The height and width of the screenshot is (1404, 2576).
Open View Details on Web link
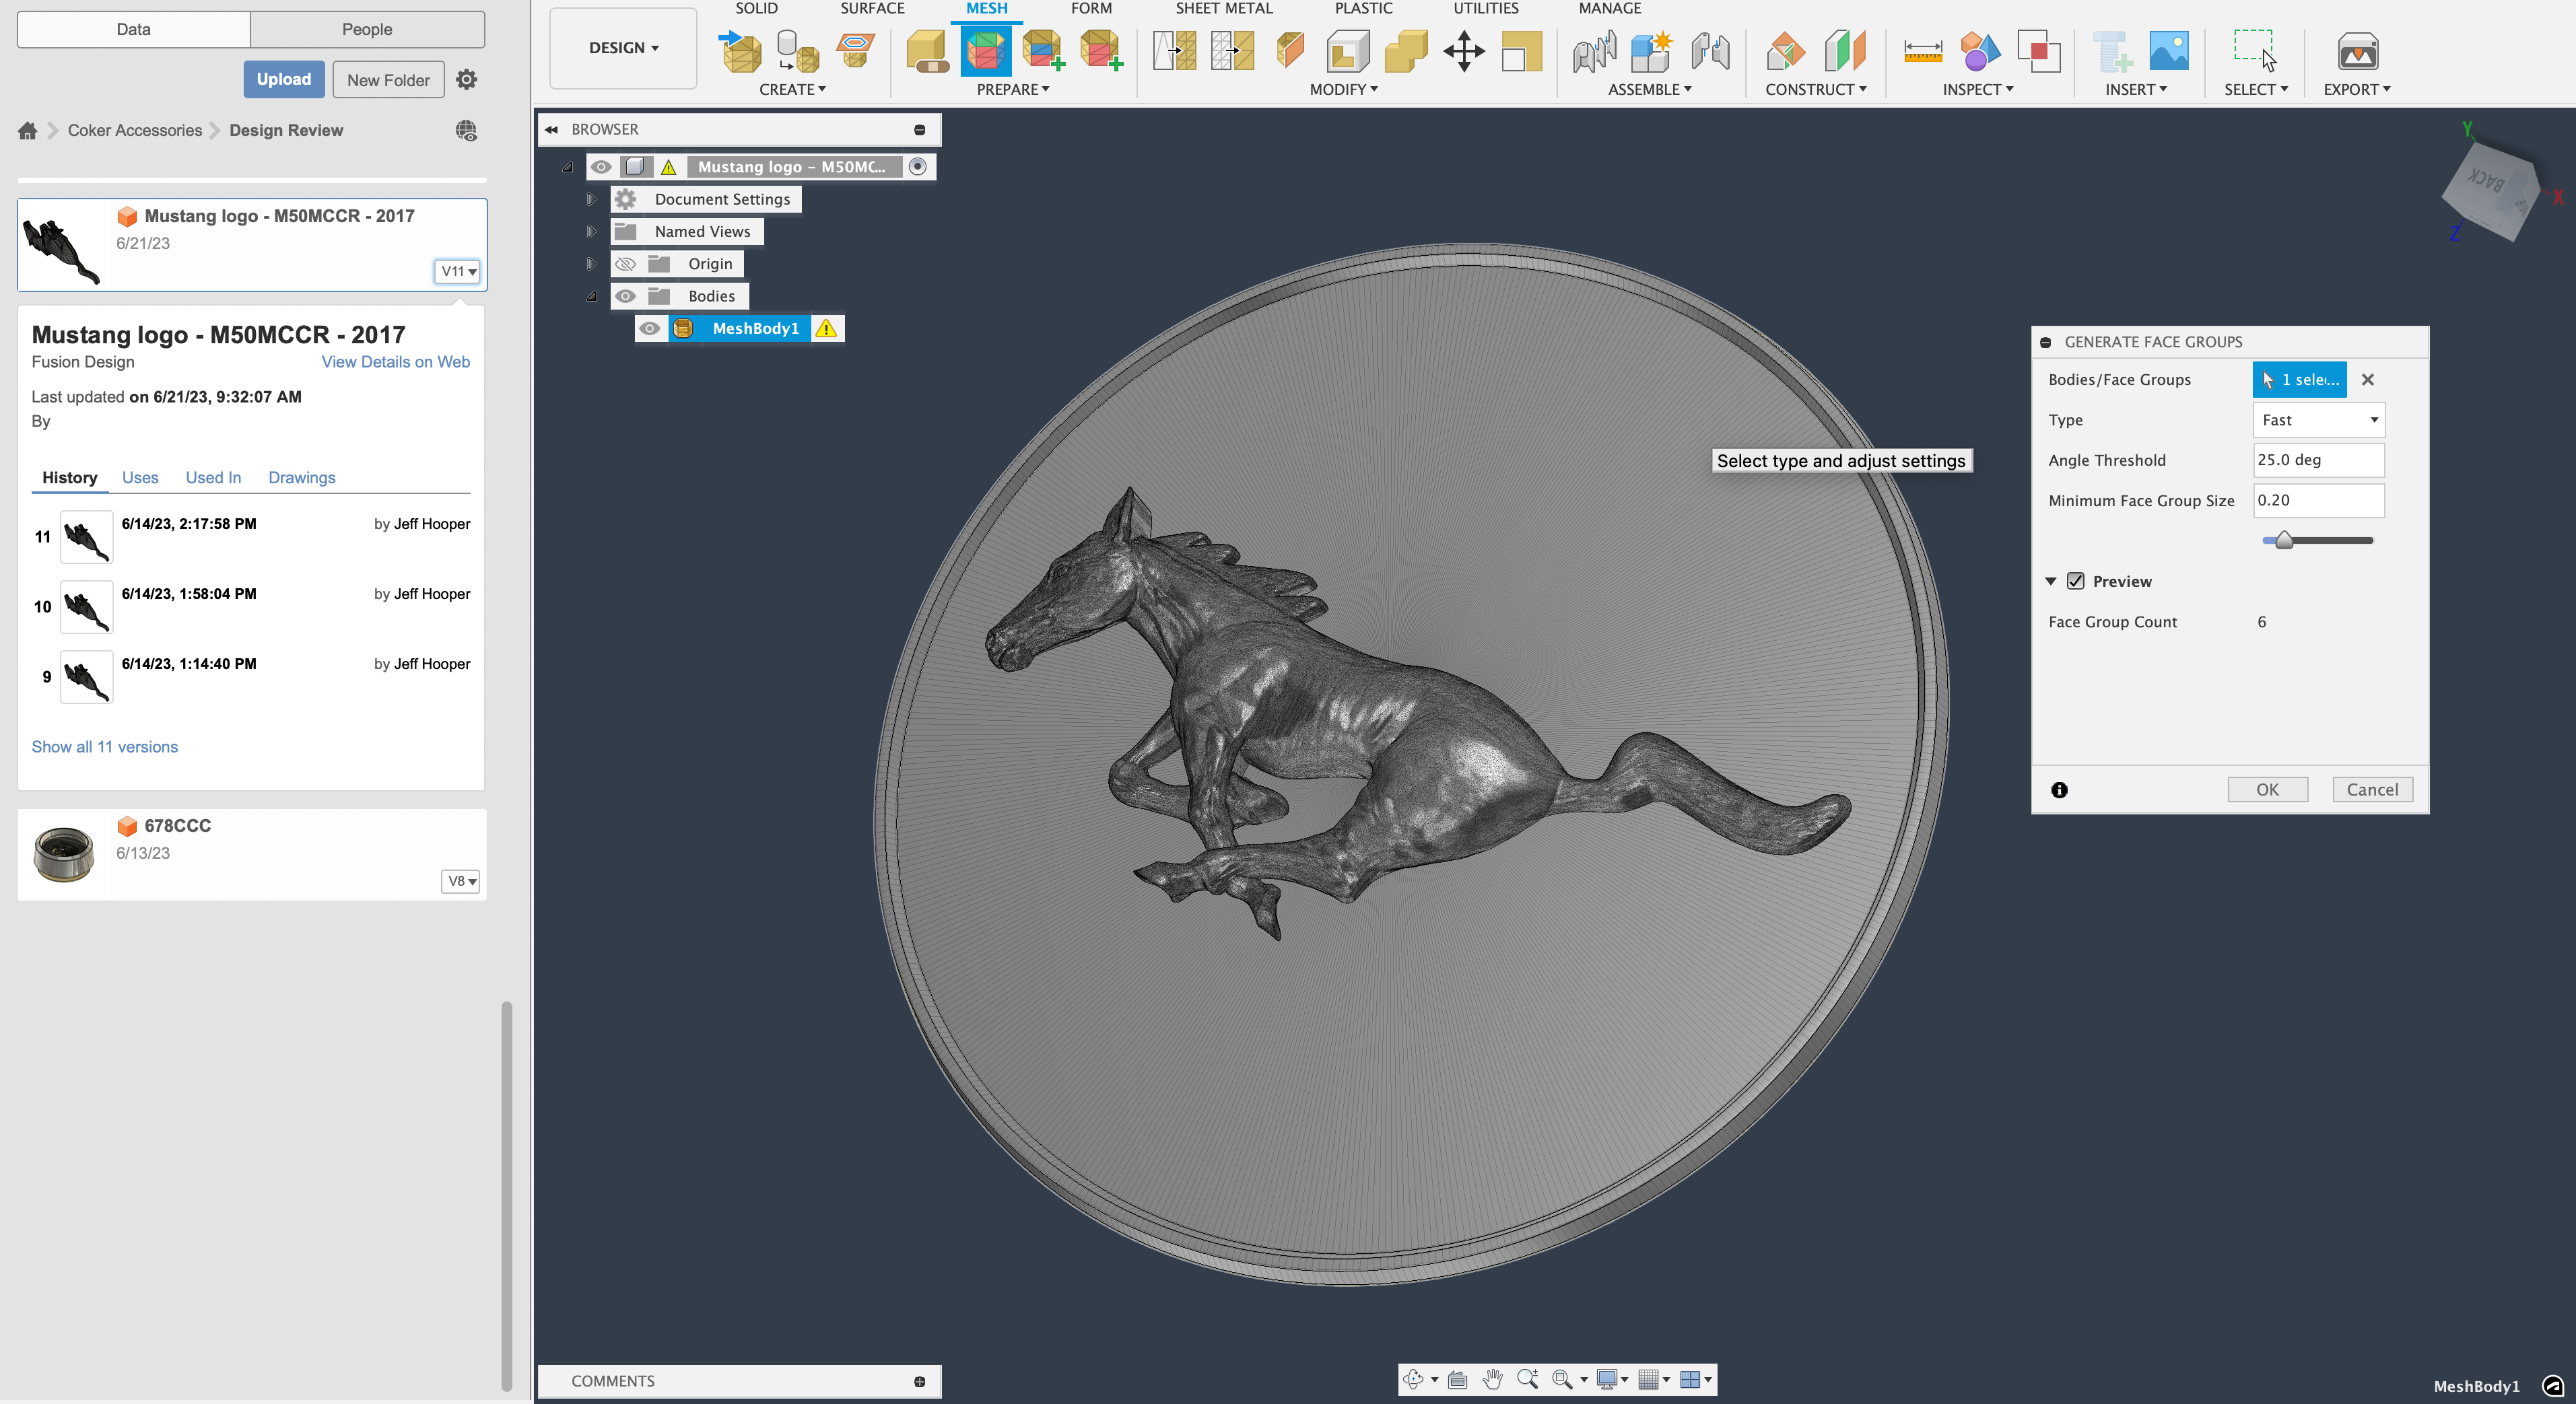click(395, 362)
